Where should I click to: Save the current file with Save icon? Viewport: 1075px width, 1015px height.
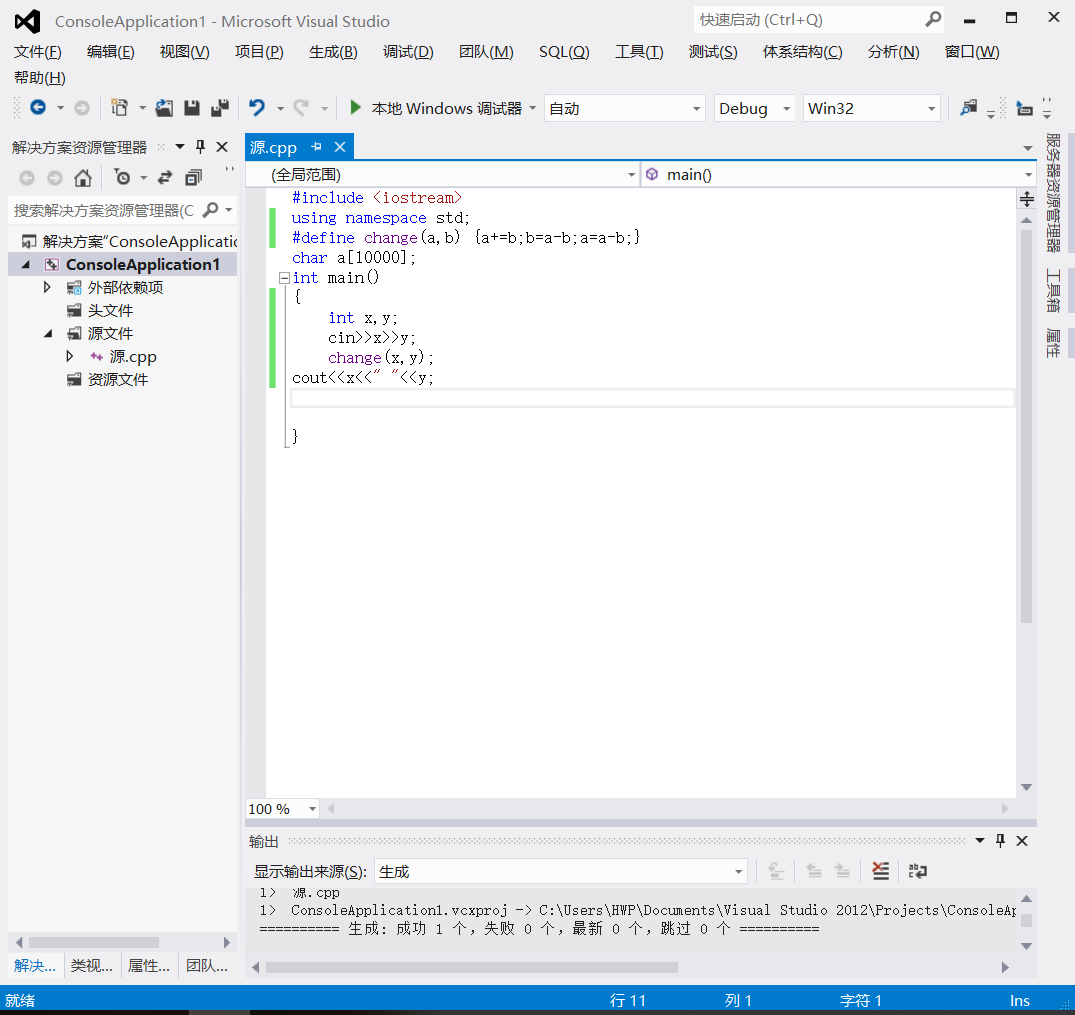click(192, 108)
